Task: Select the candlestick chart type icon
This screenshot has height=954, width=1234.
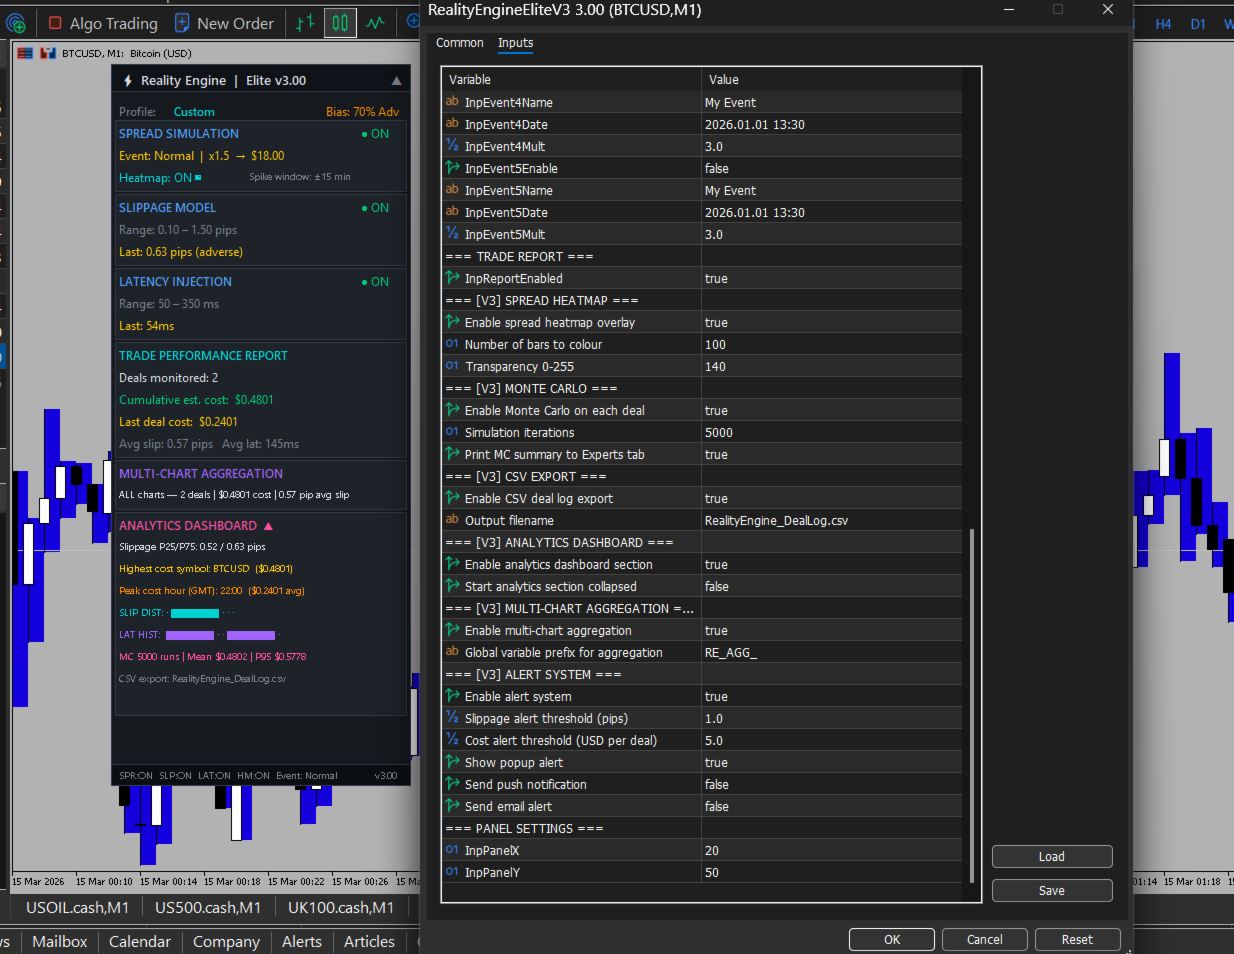Action: (340, 22)
